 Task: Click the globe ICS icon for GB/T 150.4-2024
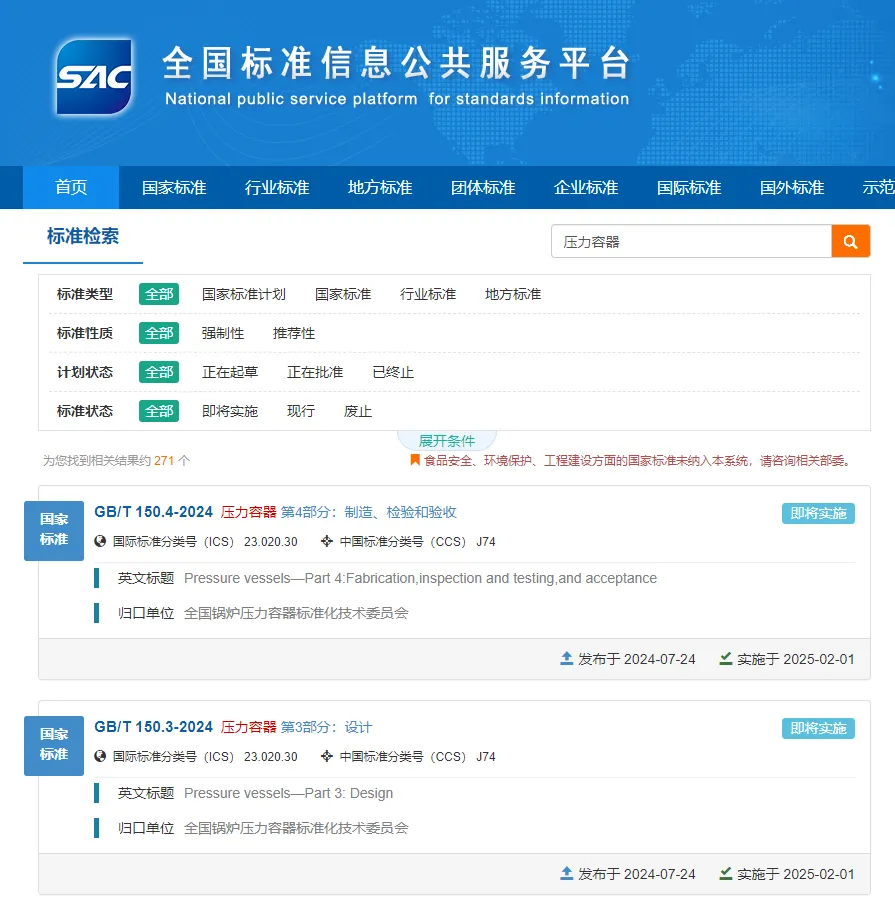pos(100,541)
